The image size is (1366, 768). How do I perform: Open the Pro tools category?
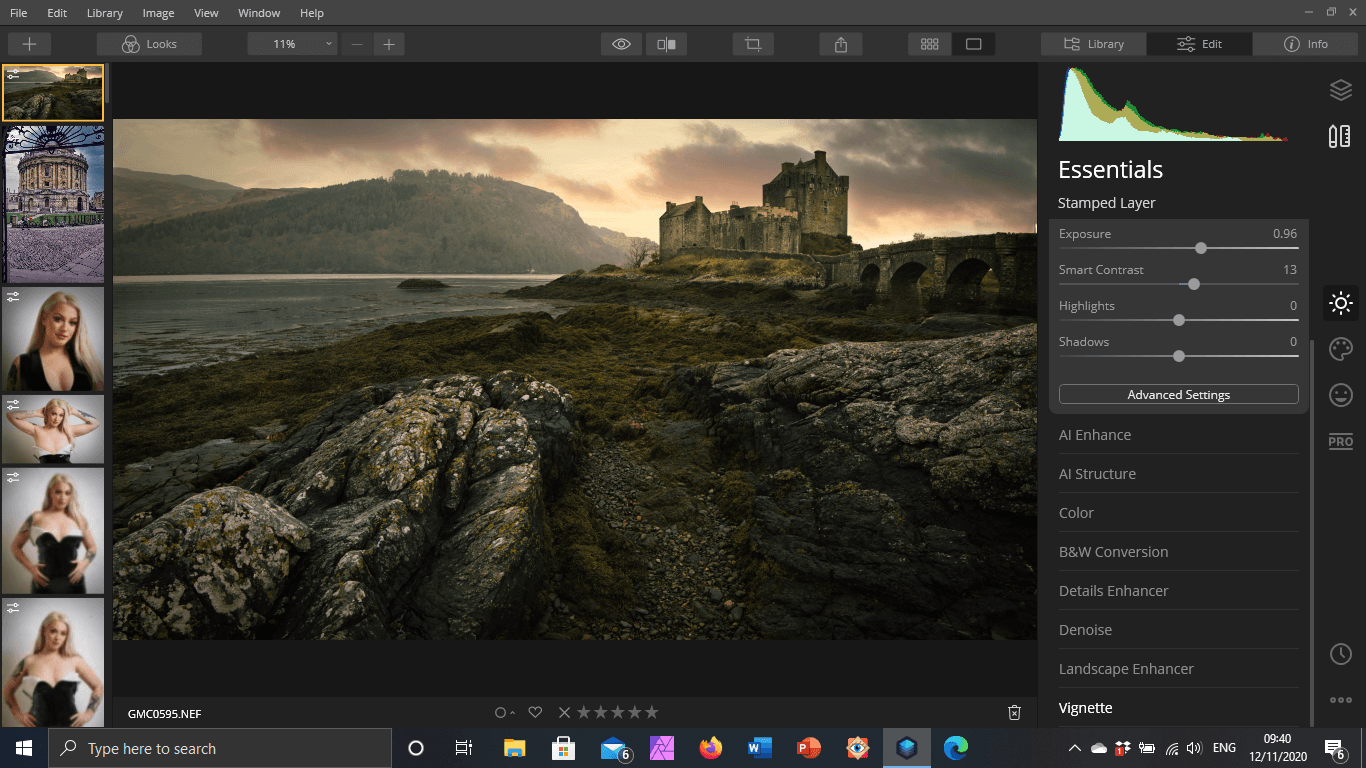[1340, 442]
